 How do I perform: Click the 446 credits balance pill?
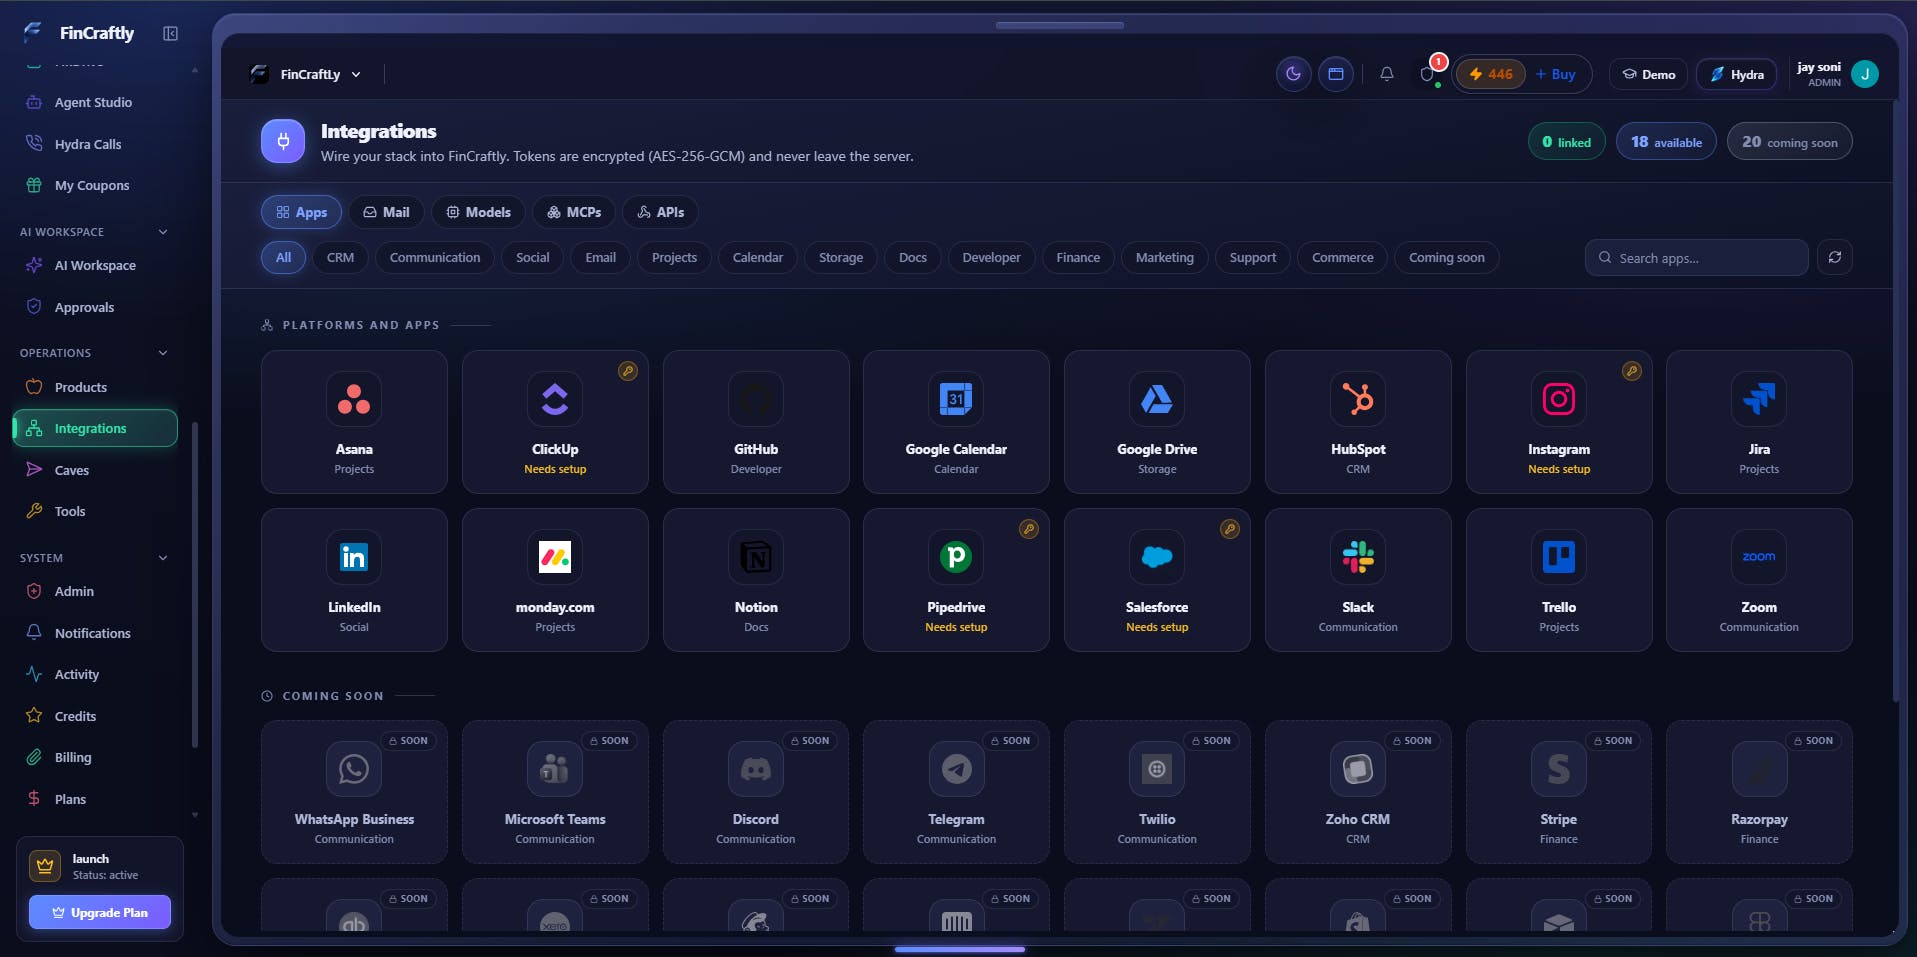tap(1490, 74)
